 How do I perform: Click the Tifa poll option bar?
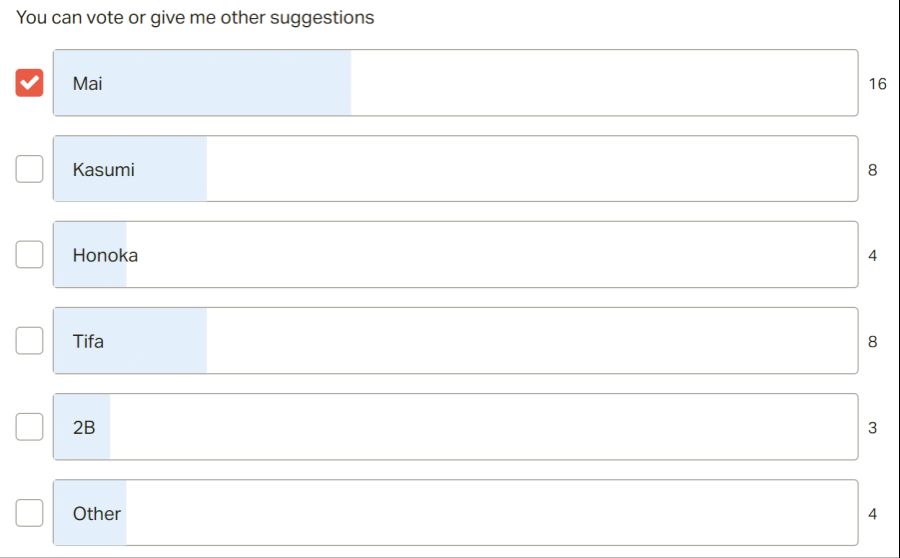tap(455, 341)
